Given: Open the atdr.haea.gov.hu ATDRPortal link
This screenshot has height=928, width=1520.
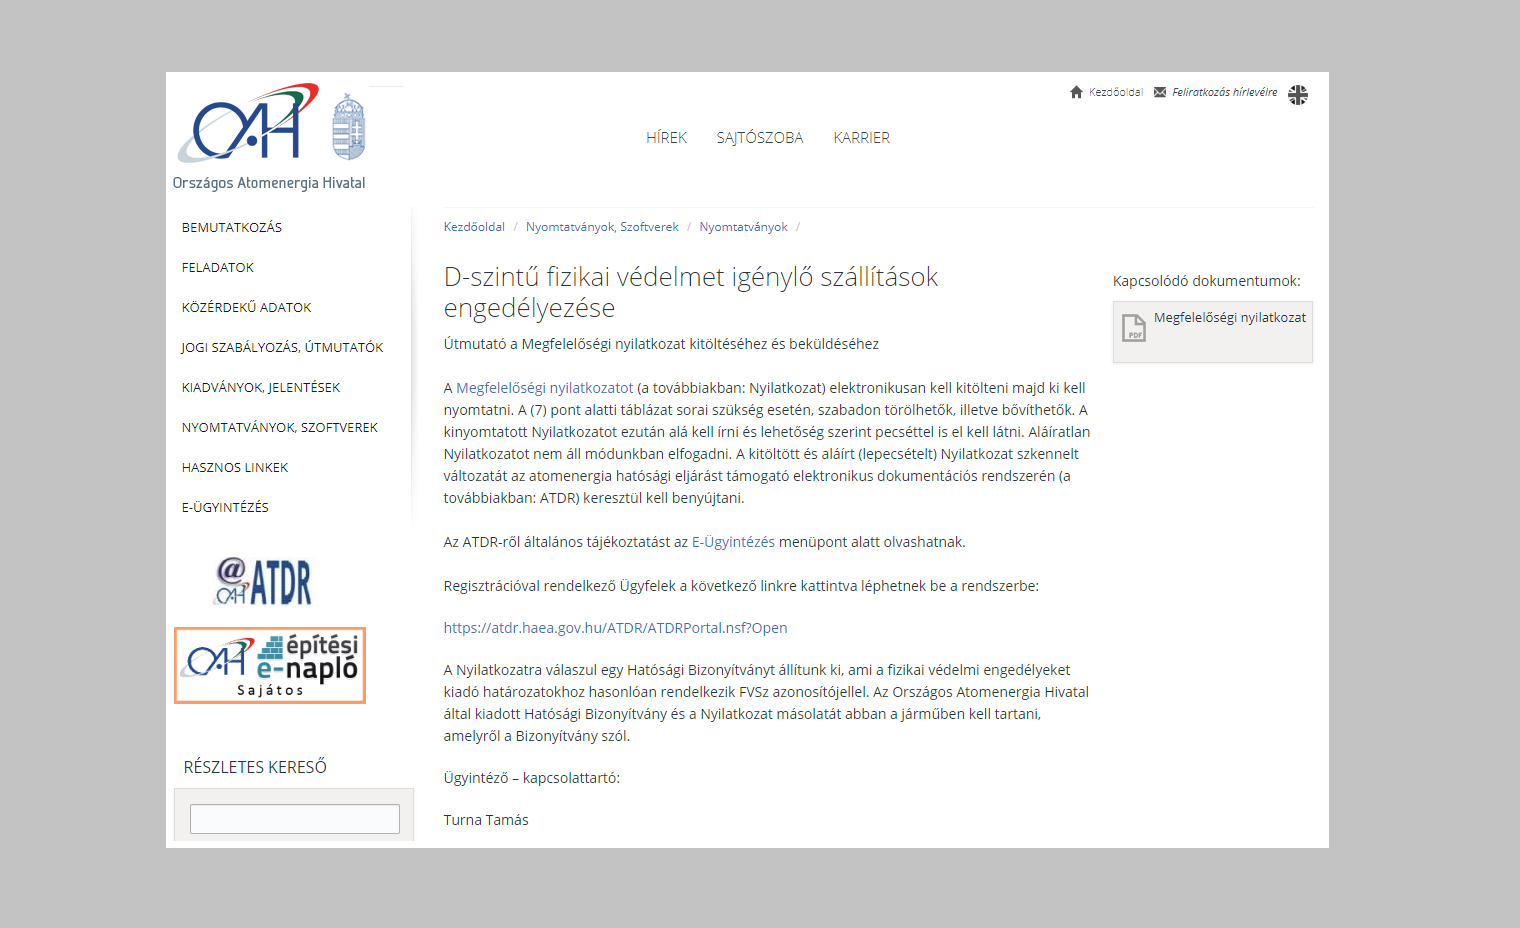Looking at the screenshot, I should pos(615,628).
